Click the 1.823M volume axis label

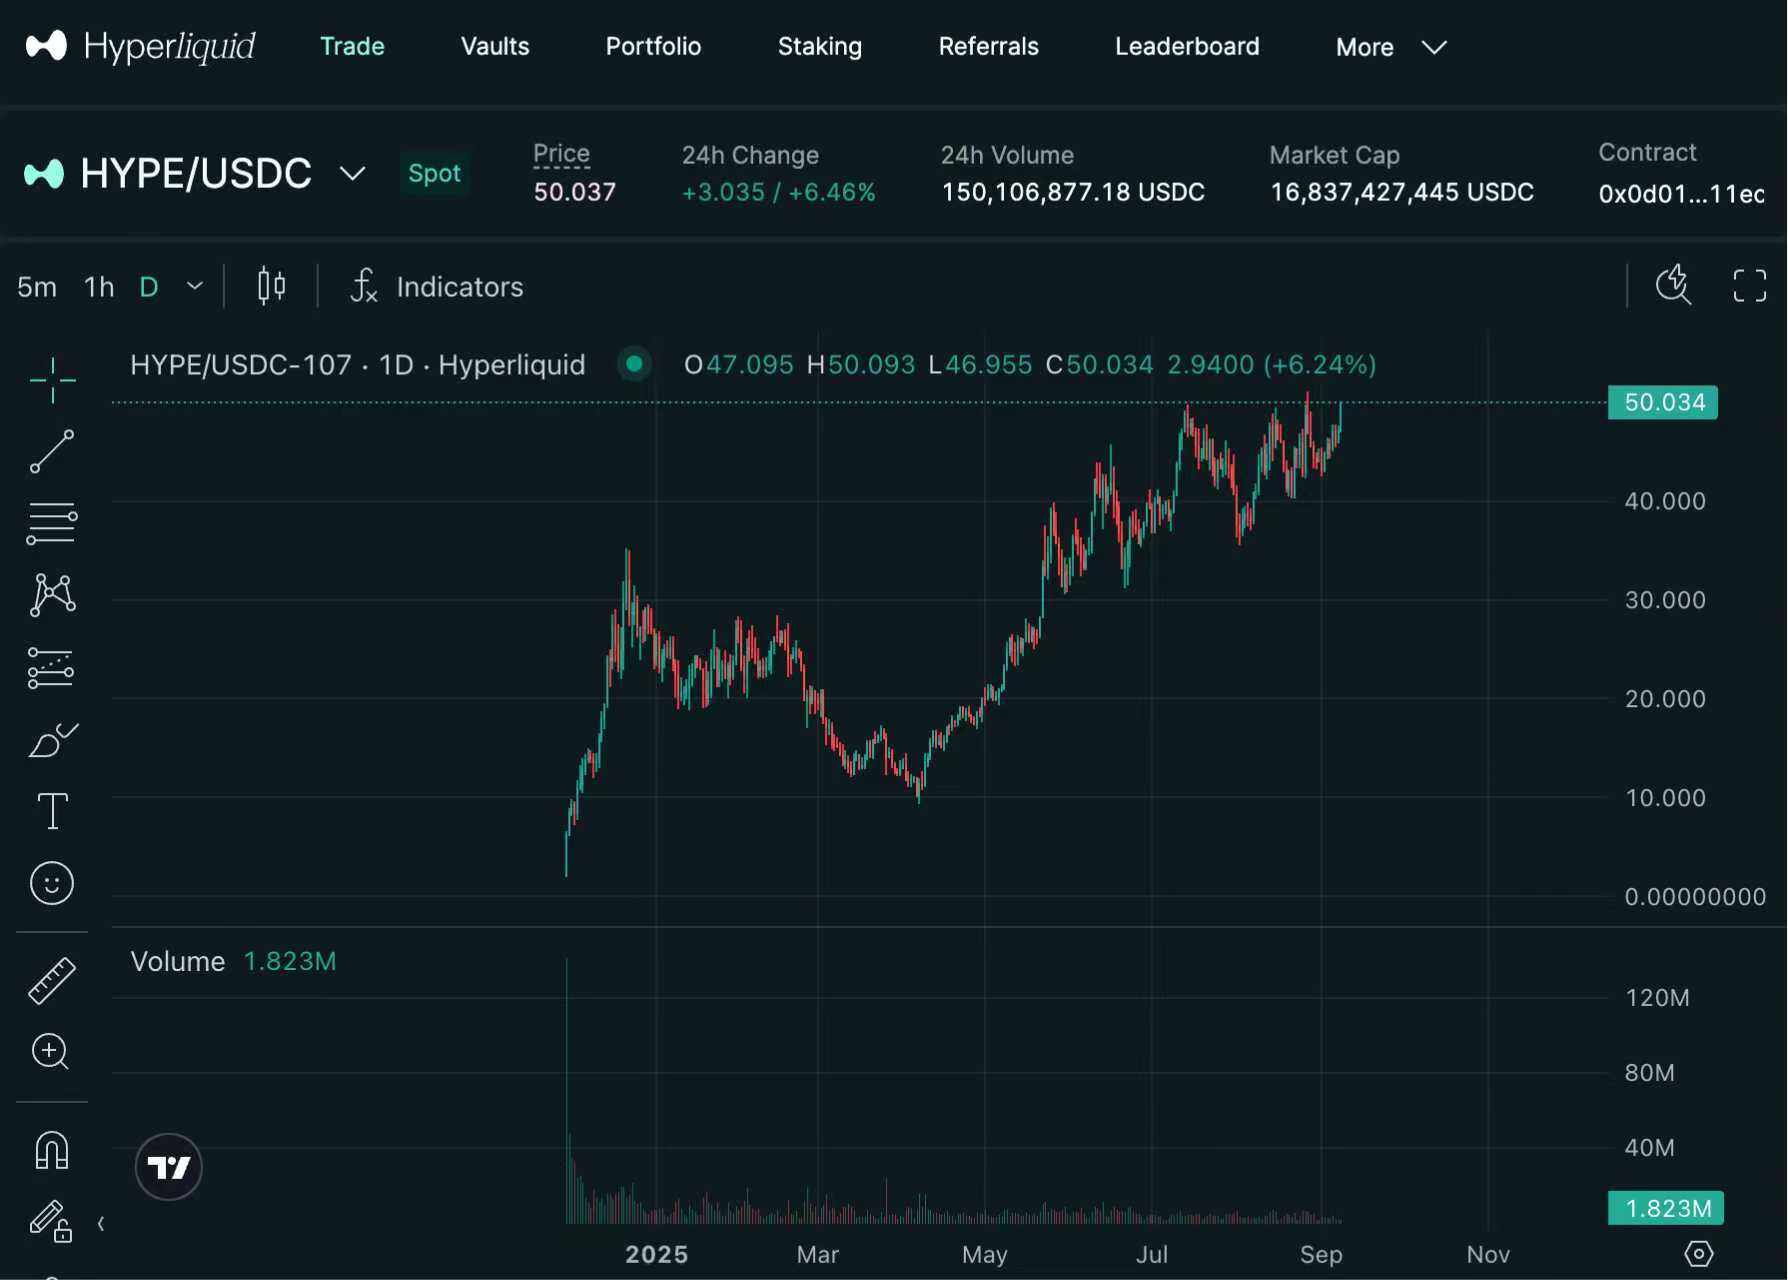click(x=1666, y=1208)
